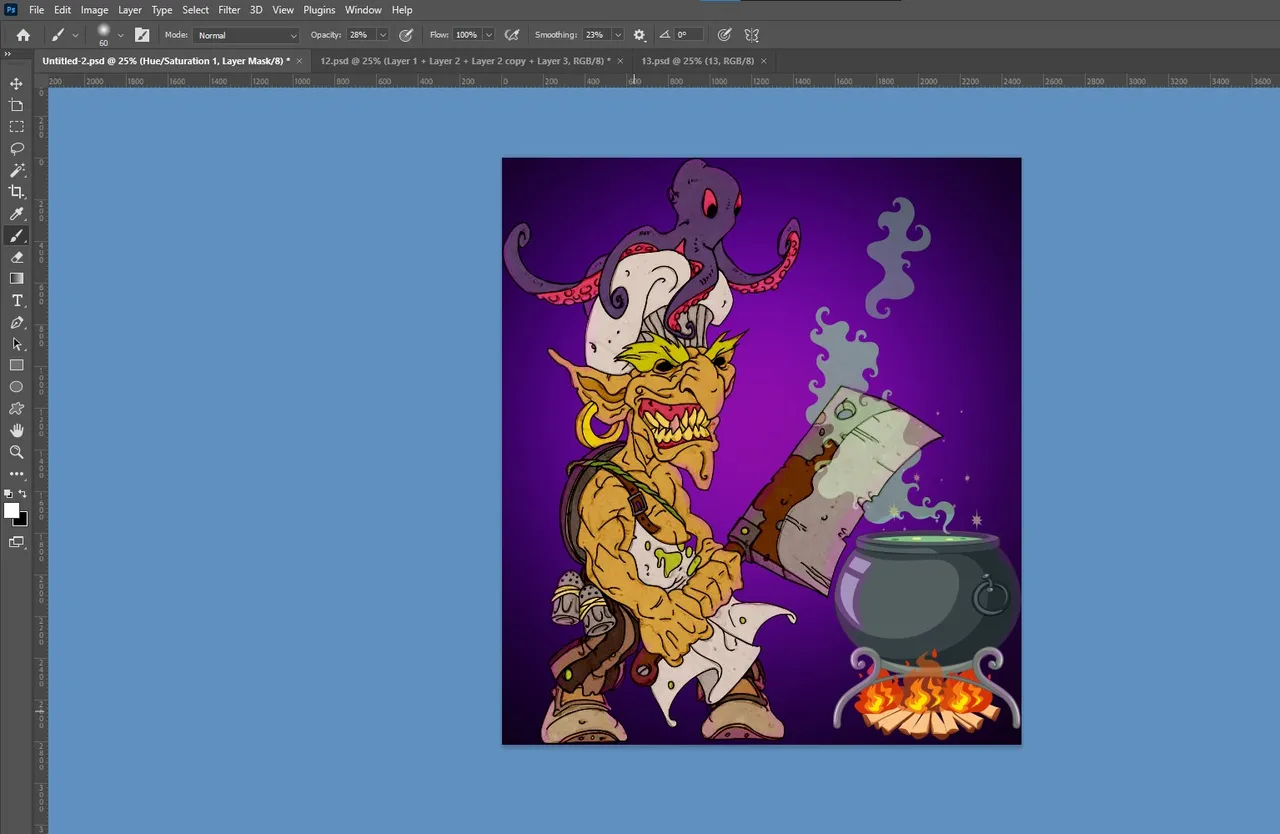1280x834 pixels.
Task: Change the screen mode icon
Action: [16, 542]
